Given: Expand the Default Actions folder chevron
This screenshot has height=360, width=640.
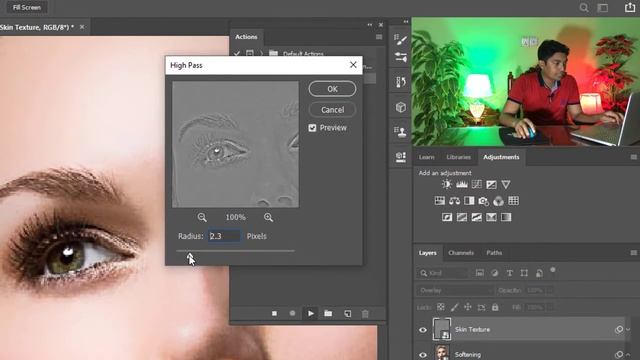Looking at the screenshot, I should (262, 53).
